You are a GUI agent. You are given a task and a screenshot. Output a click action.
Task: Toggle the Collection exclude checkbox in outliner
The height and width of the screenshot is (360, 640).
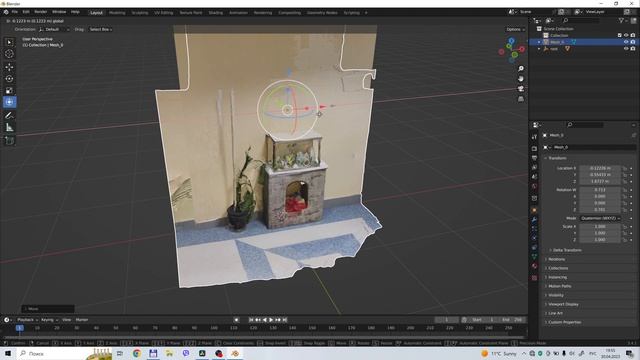pyautogui.click(x=619, y=36)
